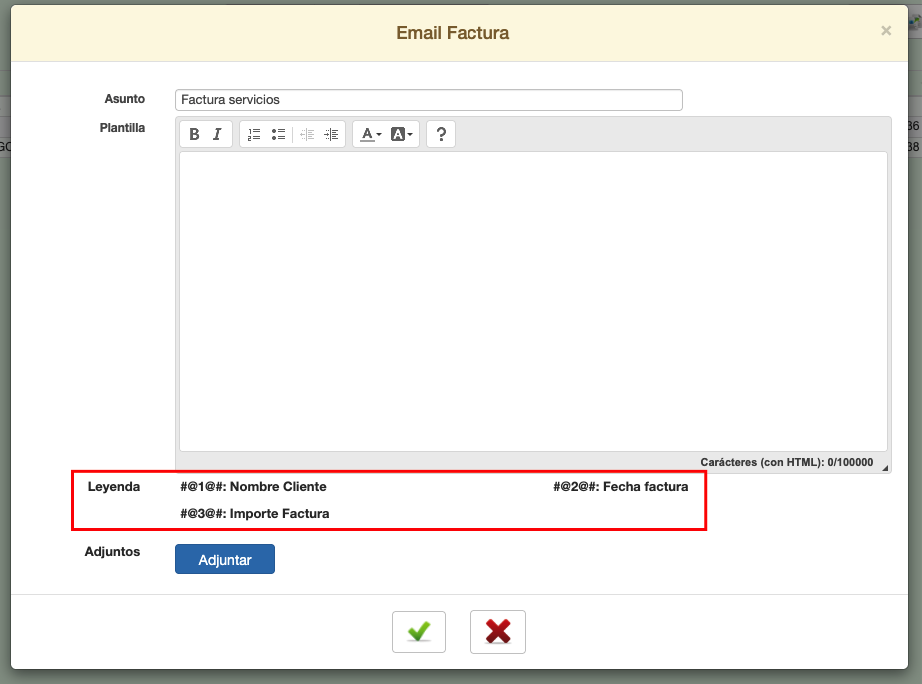922x684 pixels.
Task: Cancel with the red X button
Action: (497, 631)
